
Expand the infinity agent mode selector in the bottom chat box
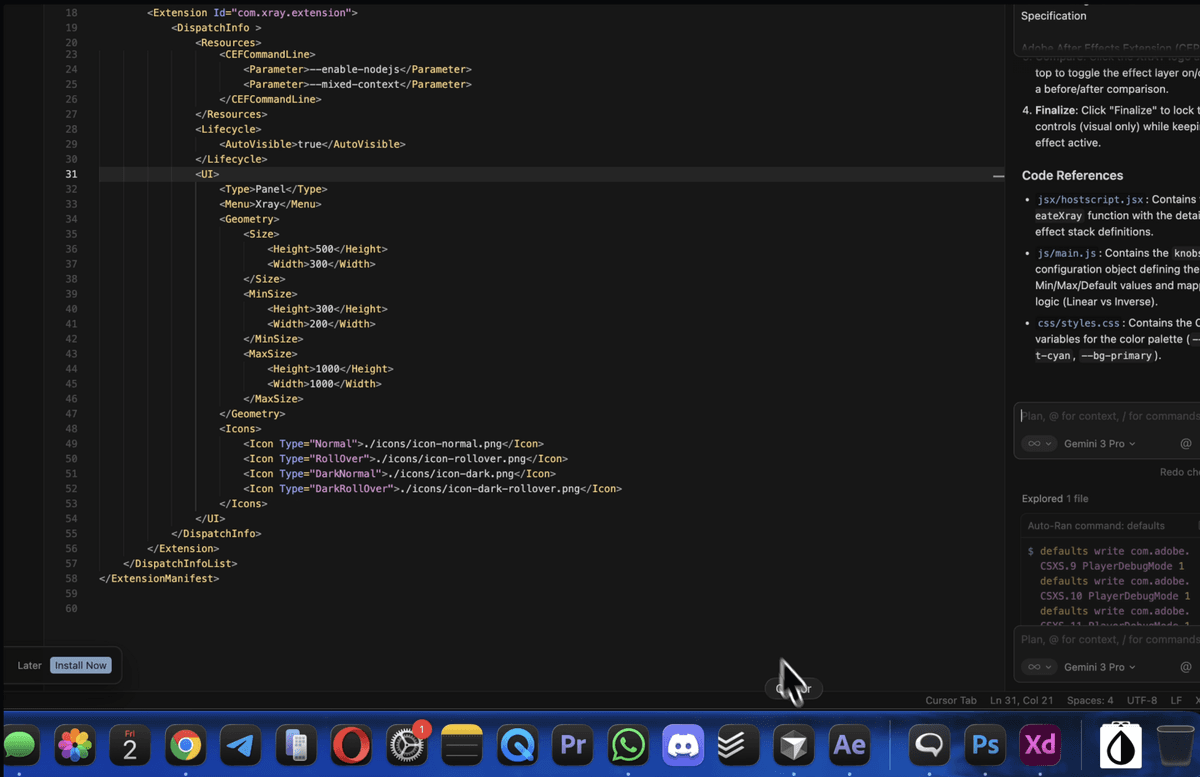click(1040, 667)
